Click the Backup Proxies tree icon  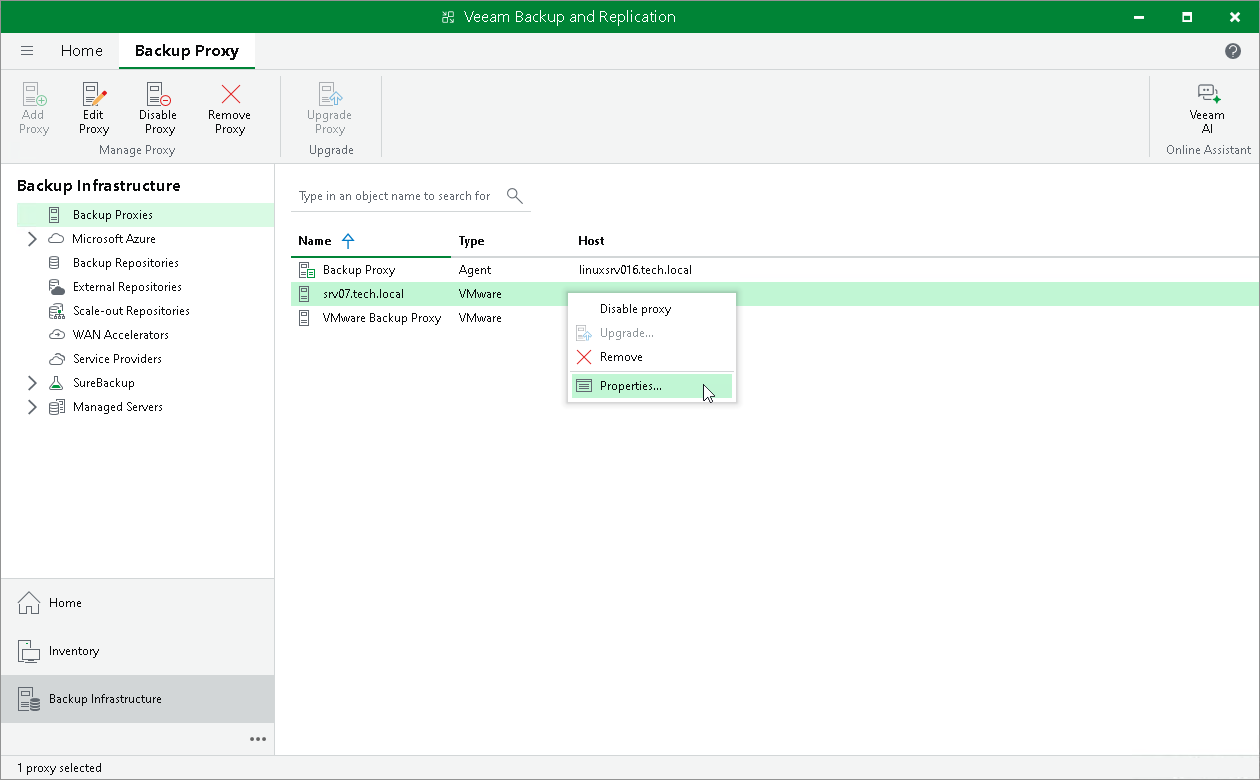(x=54, y=215)
